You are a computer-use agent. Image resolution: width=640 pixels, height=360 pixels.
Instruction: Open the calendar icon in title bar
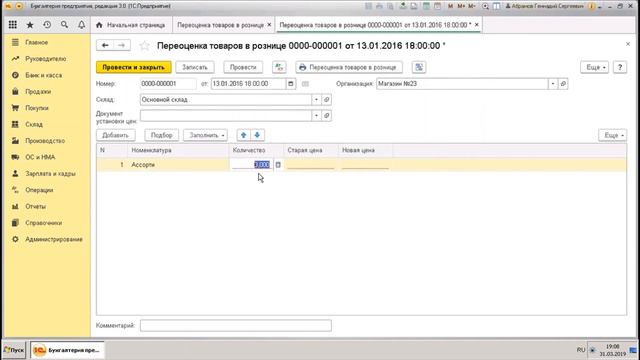437,6
